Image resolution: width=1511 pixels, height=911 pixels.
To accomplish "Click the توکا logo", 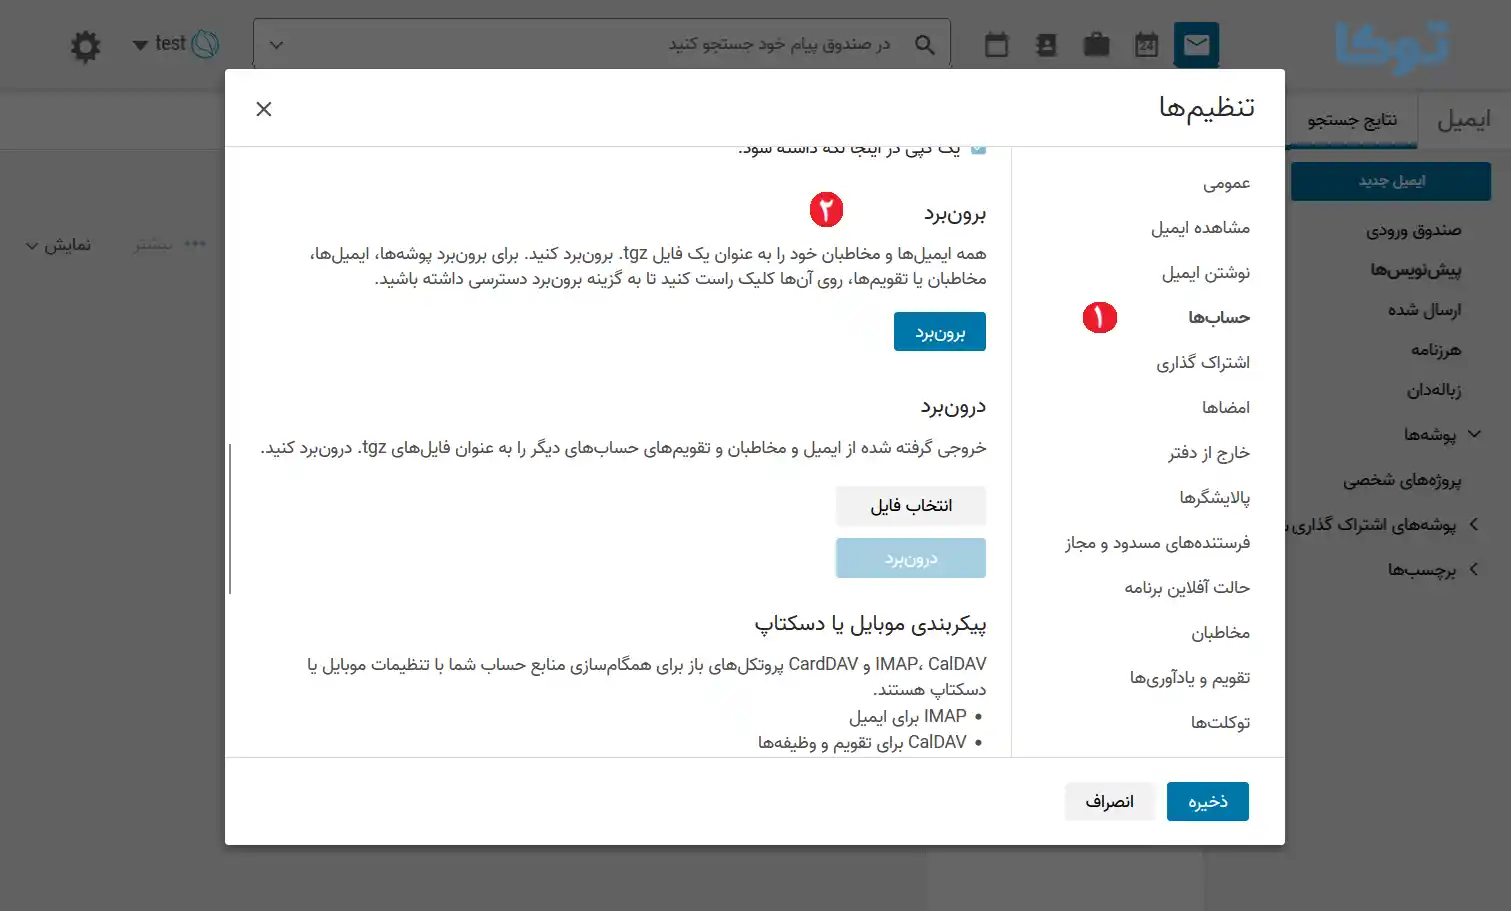I will [x=1392, y=46].
